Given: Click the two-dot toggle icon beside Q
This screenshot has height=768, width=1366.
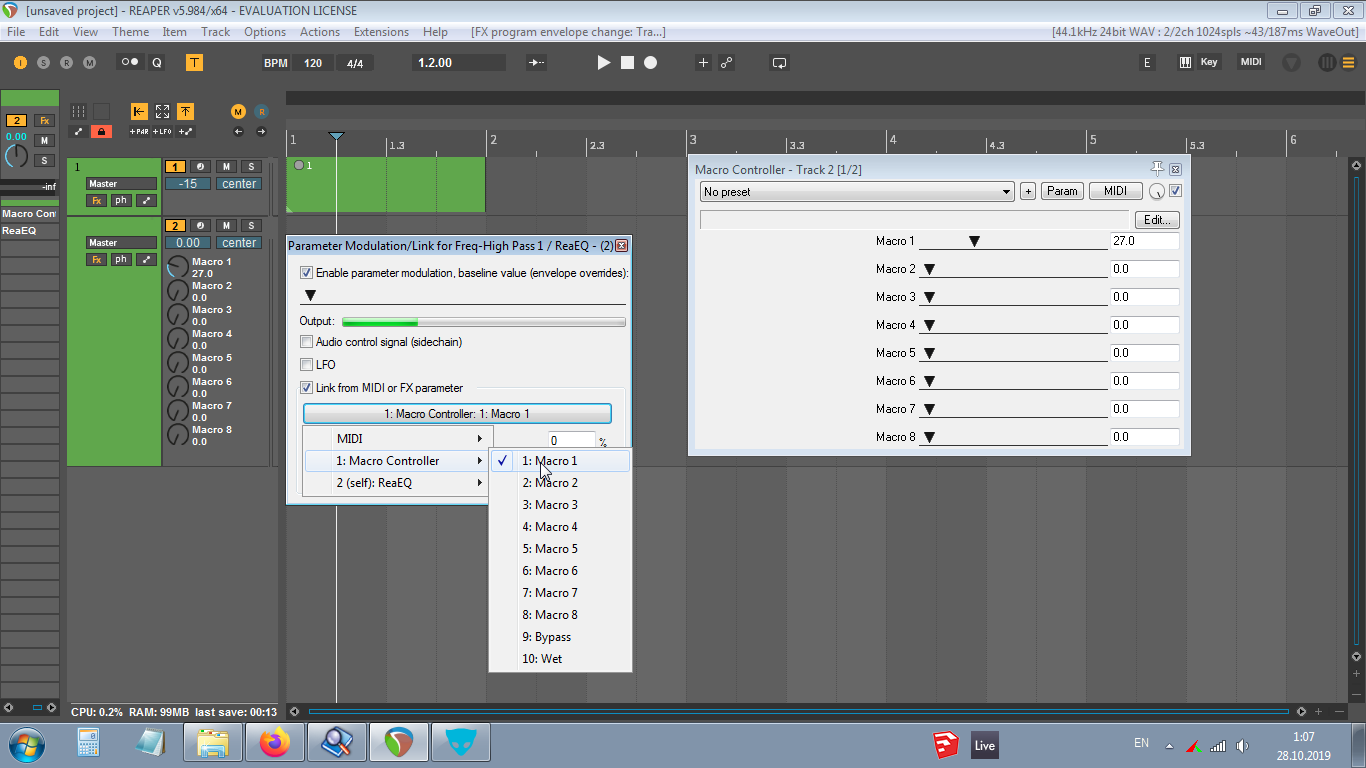Looking at the screenshot, I should coord(130,62).
